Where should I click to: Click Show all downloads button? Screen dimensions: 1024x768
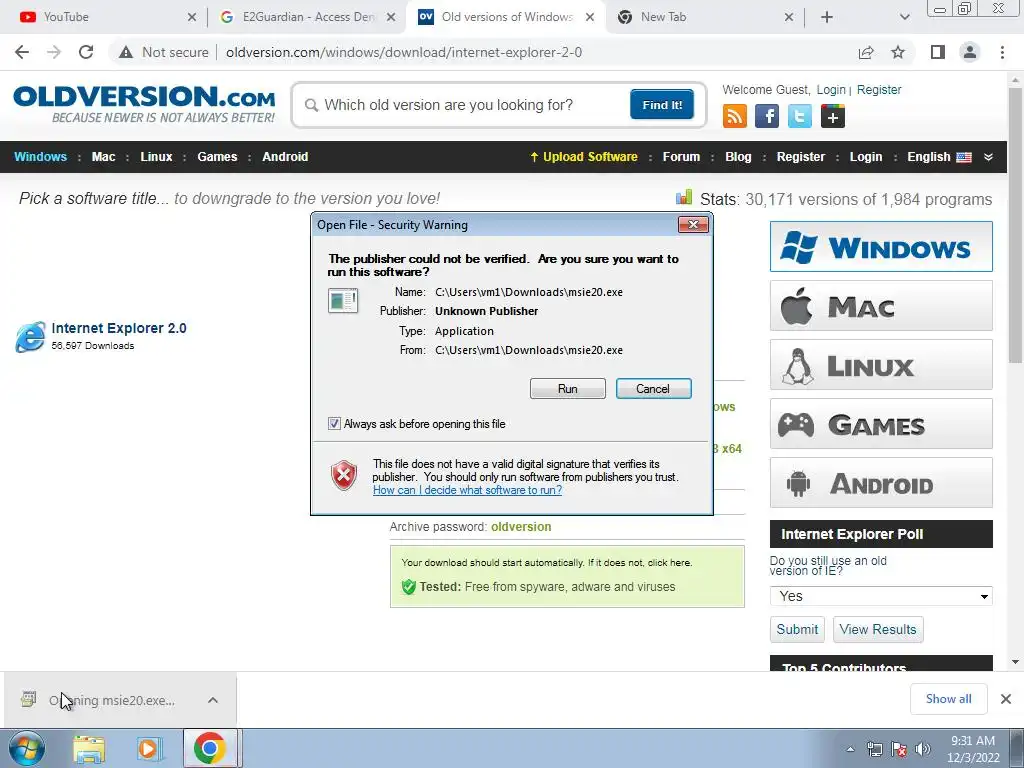[948, 699]
